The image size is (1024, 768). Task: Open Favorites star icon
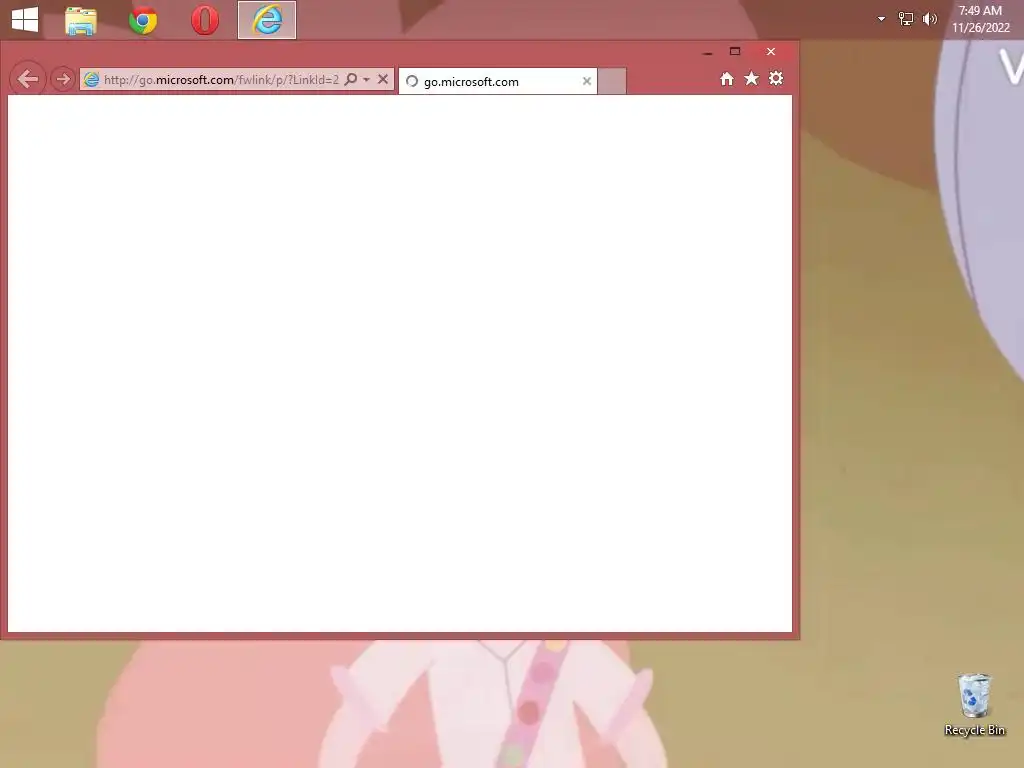752,79
